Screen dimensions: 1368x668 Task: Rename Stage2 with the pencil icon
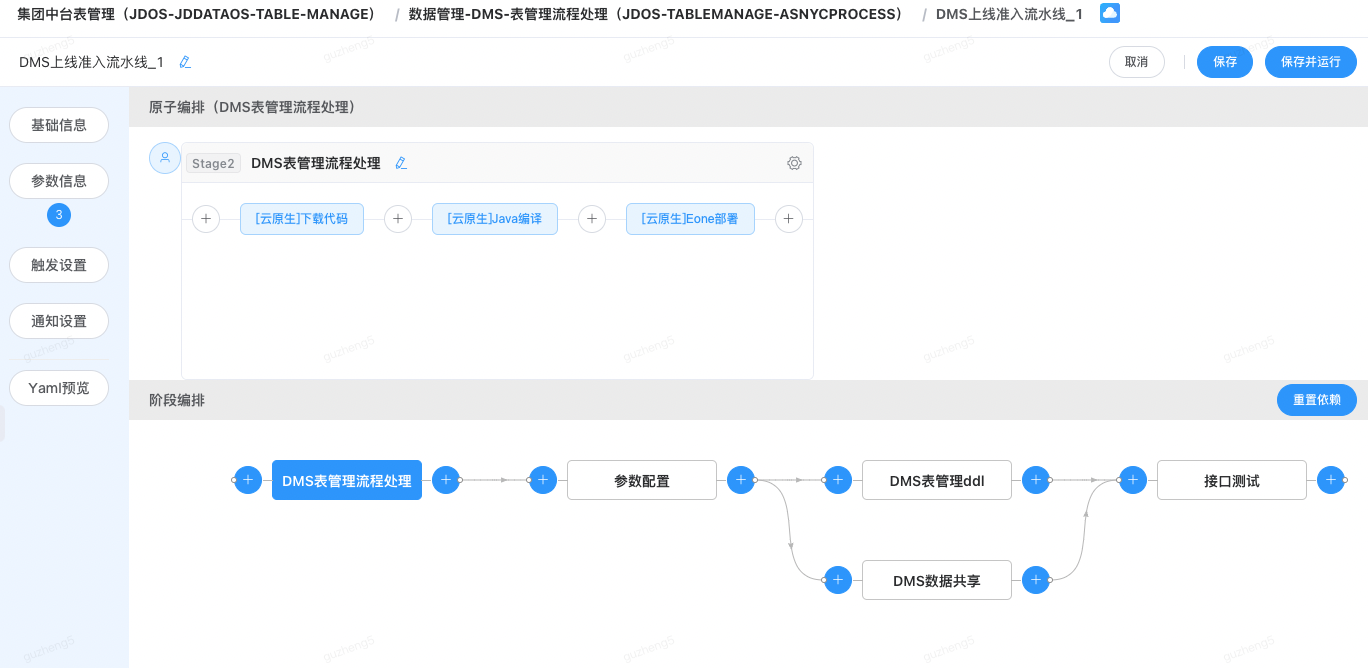401,163
